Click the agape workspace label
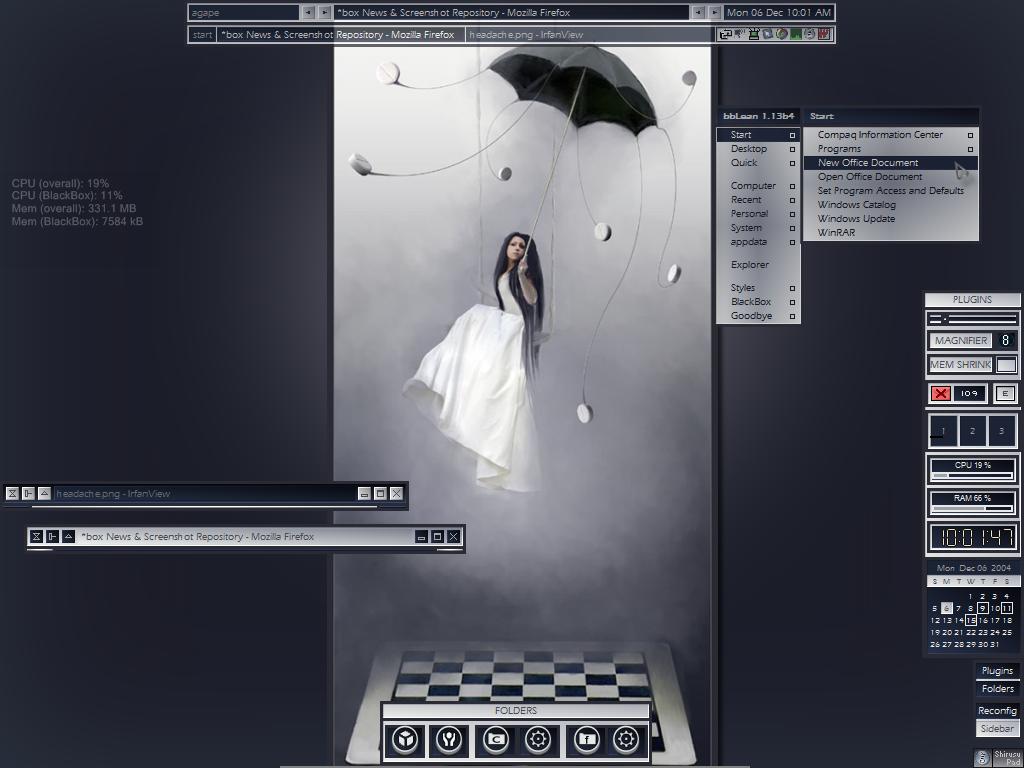The width and height of the screenshot is (1024, 768). [x=244, y=12]
